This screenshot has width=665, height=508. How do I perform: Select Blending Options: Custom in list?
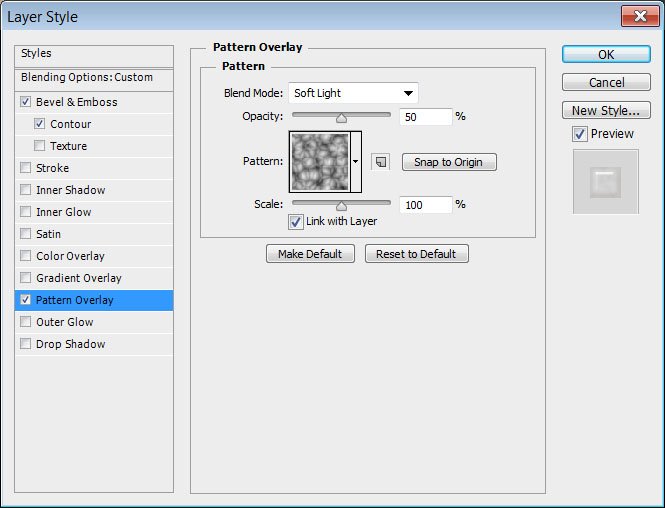tap(87, 77)
